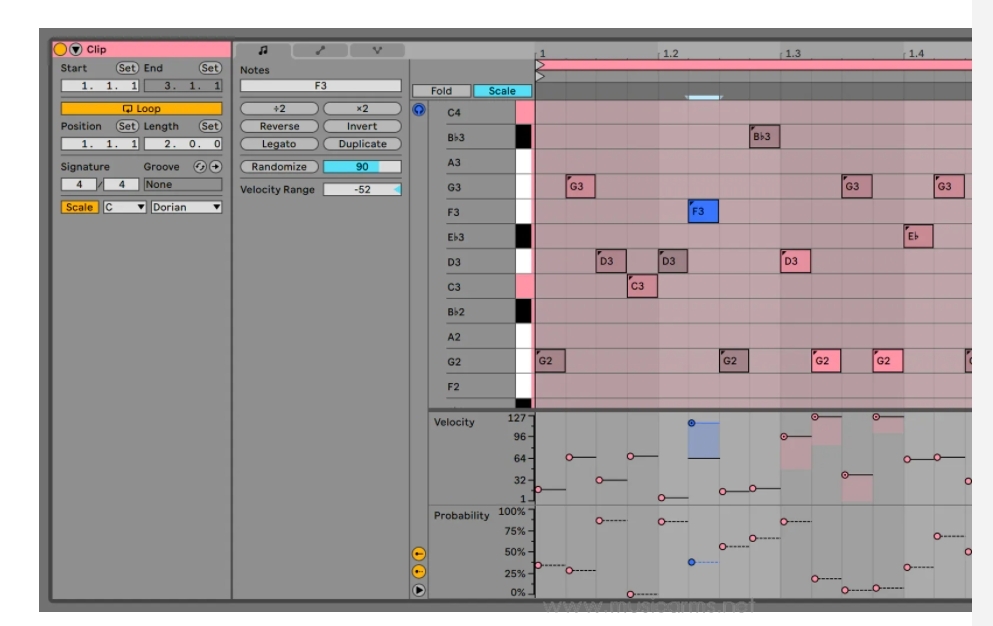Hide the probability lane toggle icon
This screenshot has height=626, width=993.
click(419, 571)
